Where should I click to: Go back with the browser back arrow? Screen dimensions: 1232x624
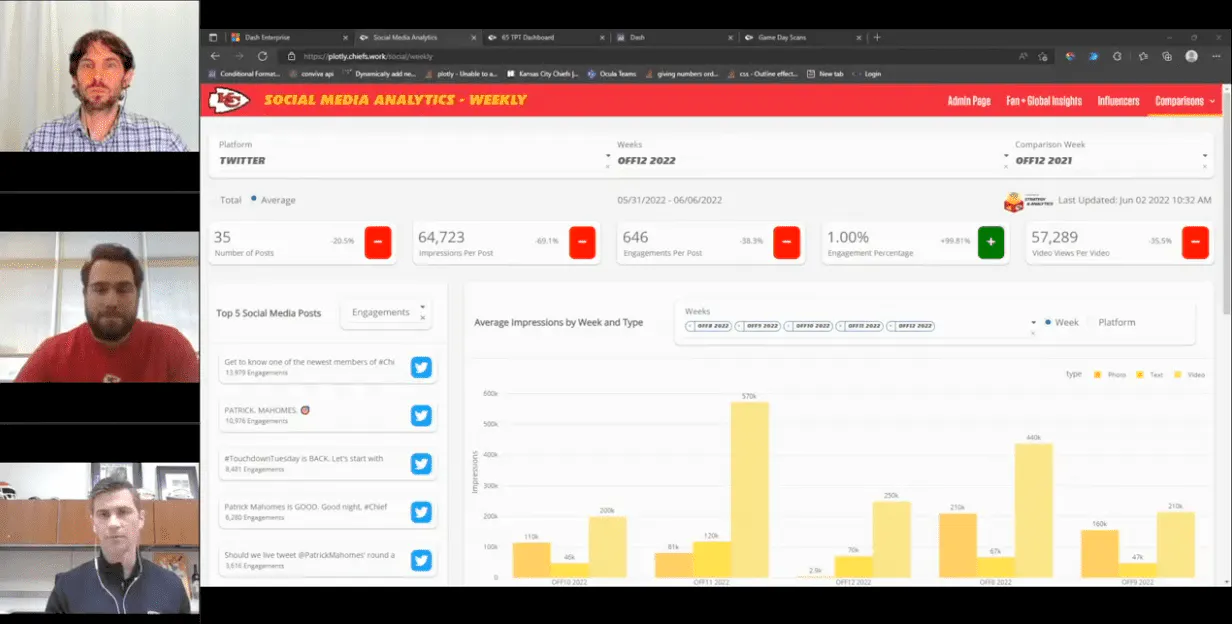(x=214, y=56)
